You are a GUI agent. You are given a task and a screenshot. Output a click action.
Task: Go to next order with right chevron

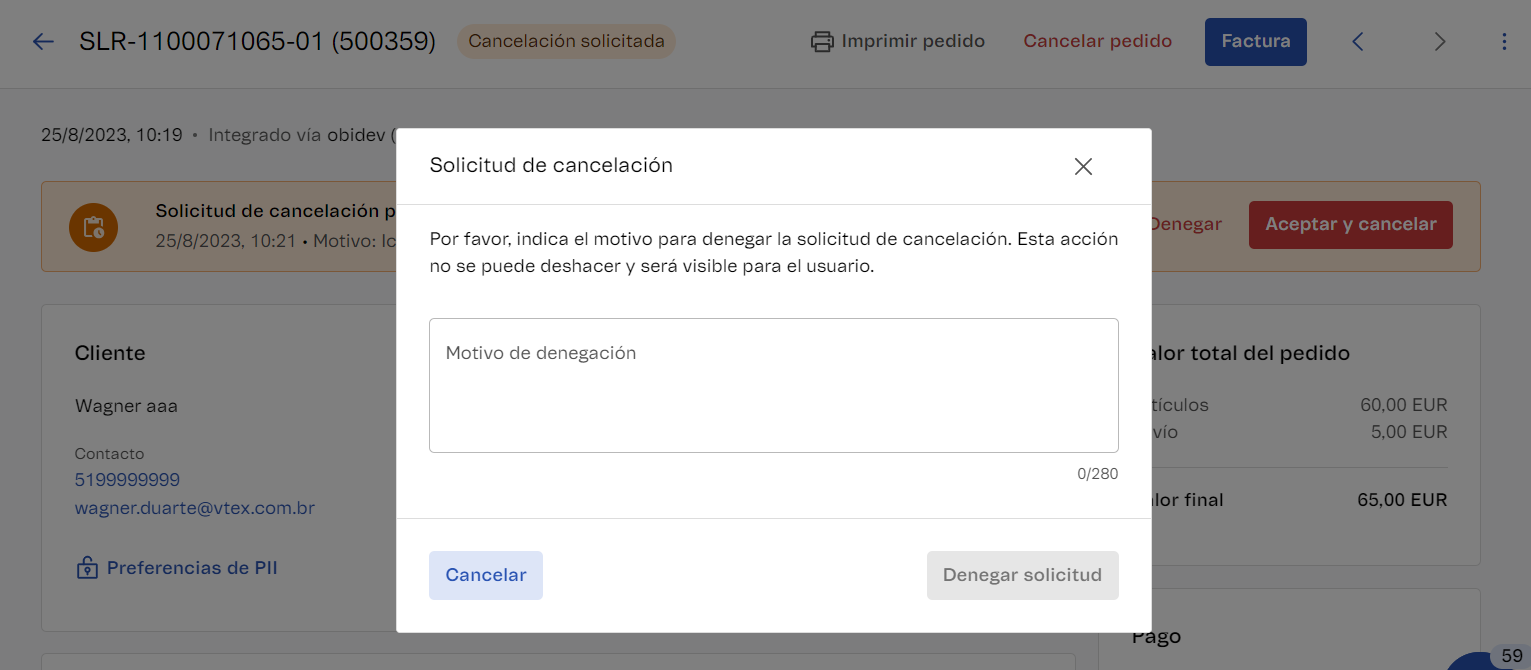pyautogui.click(x=1440, y=42)
